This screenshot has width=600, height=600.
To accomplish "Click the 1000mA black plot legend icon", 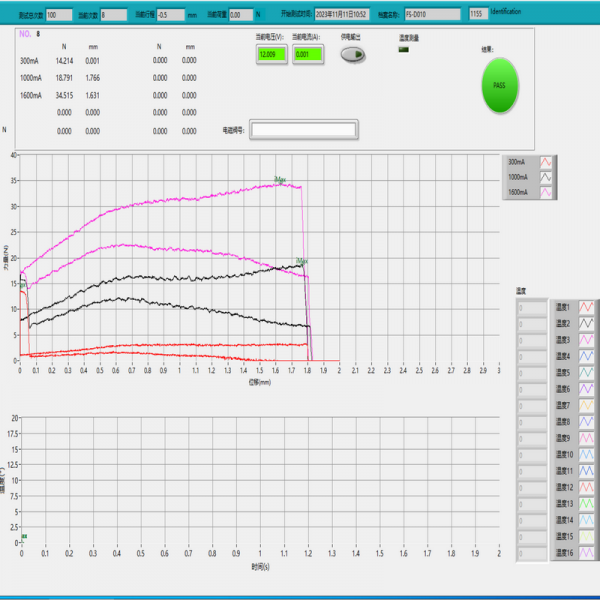I will click(x=546, y=177).
